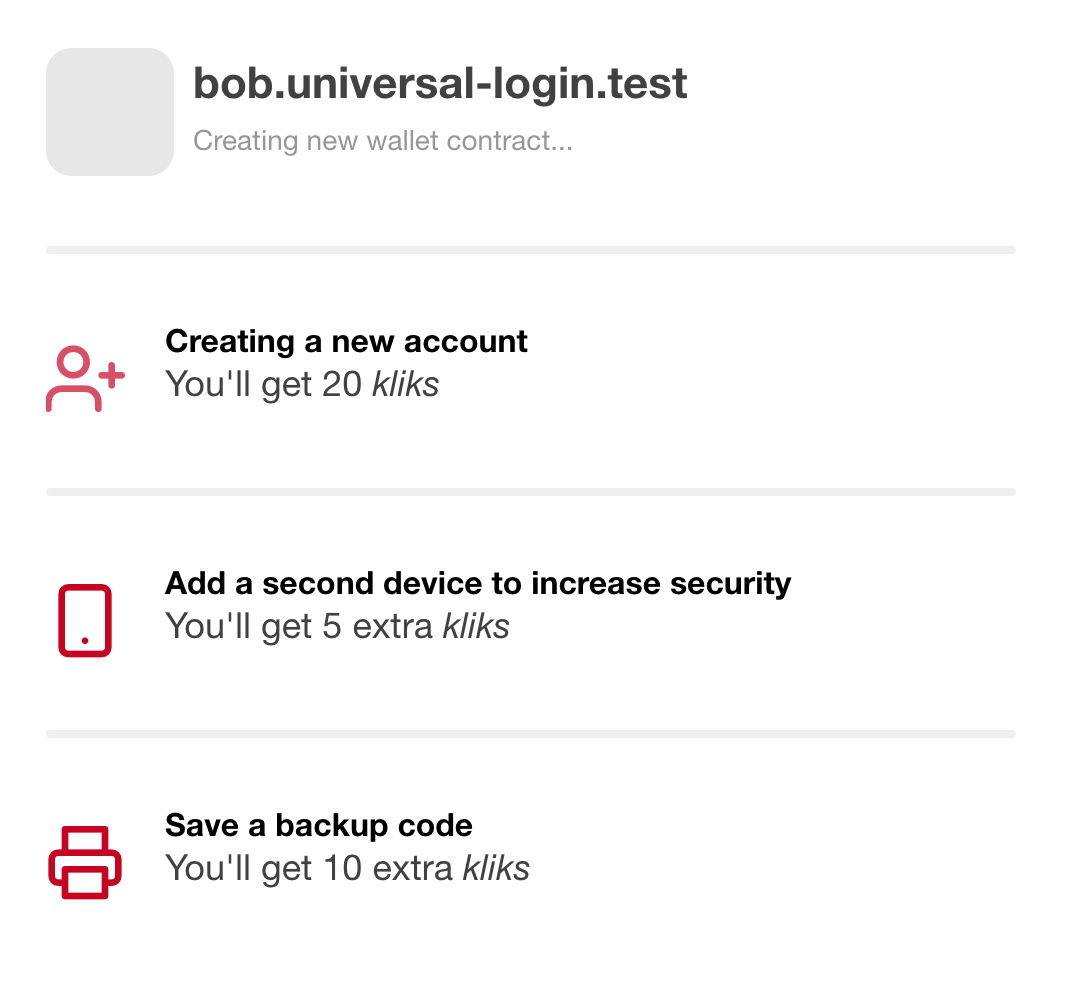Click the 'You'll get 5 extra kliks' text
Screen dimensions: 1074x988
338,626
